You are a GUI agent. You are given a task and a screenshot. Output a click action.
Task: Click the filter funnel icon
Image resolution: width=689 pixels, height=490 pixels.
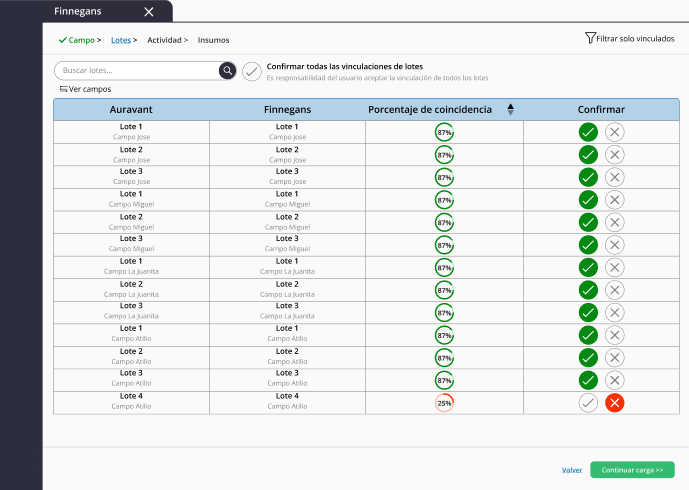590,38
